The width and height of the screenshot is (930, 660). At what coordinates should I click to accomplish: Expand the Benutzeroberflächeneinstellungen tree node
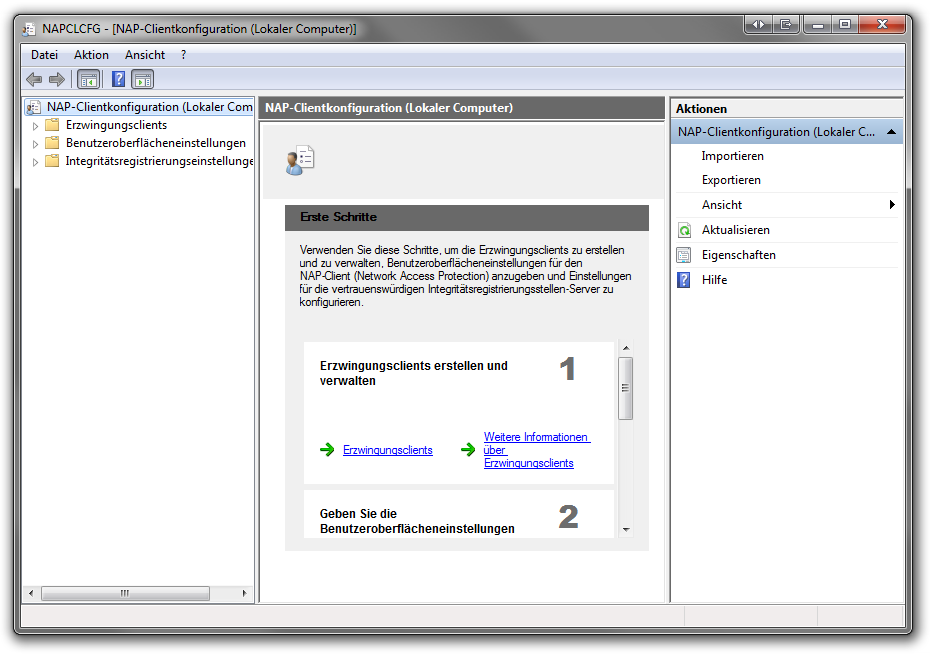[x=36, y=144]
